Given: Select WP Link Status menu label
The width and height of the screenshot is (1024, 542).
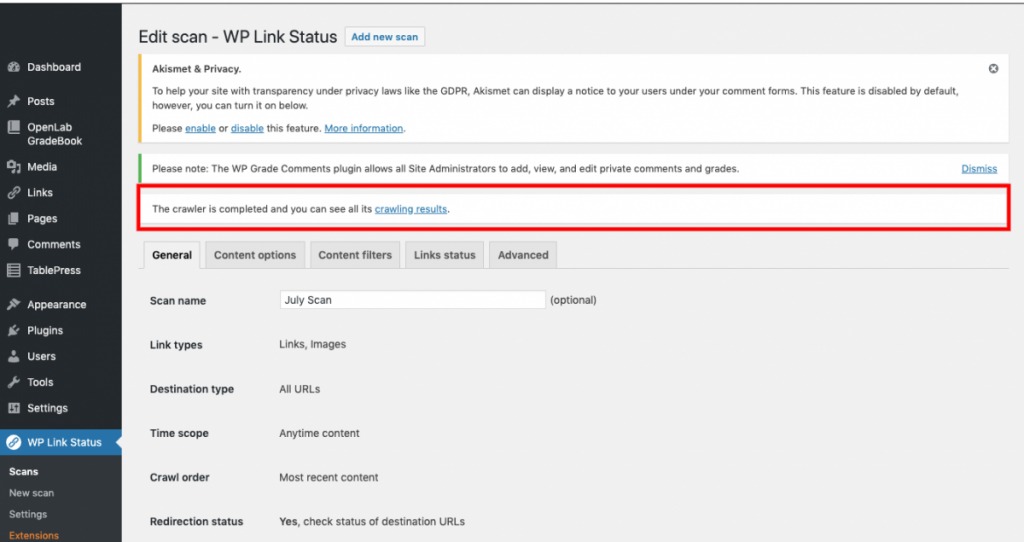Looking at the screenshot, I should (64, 442).
